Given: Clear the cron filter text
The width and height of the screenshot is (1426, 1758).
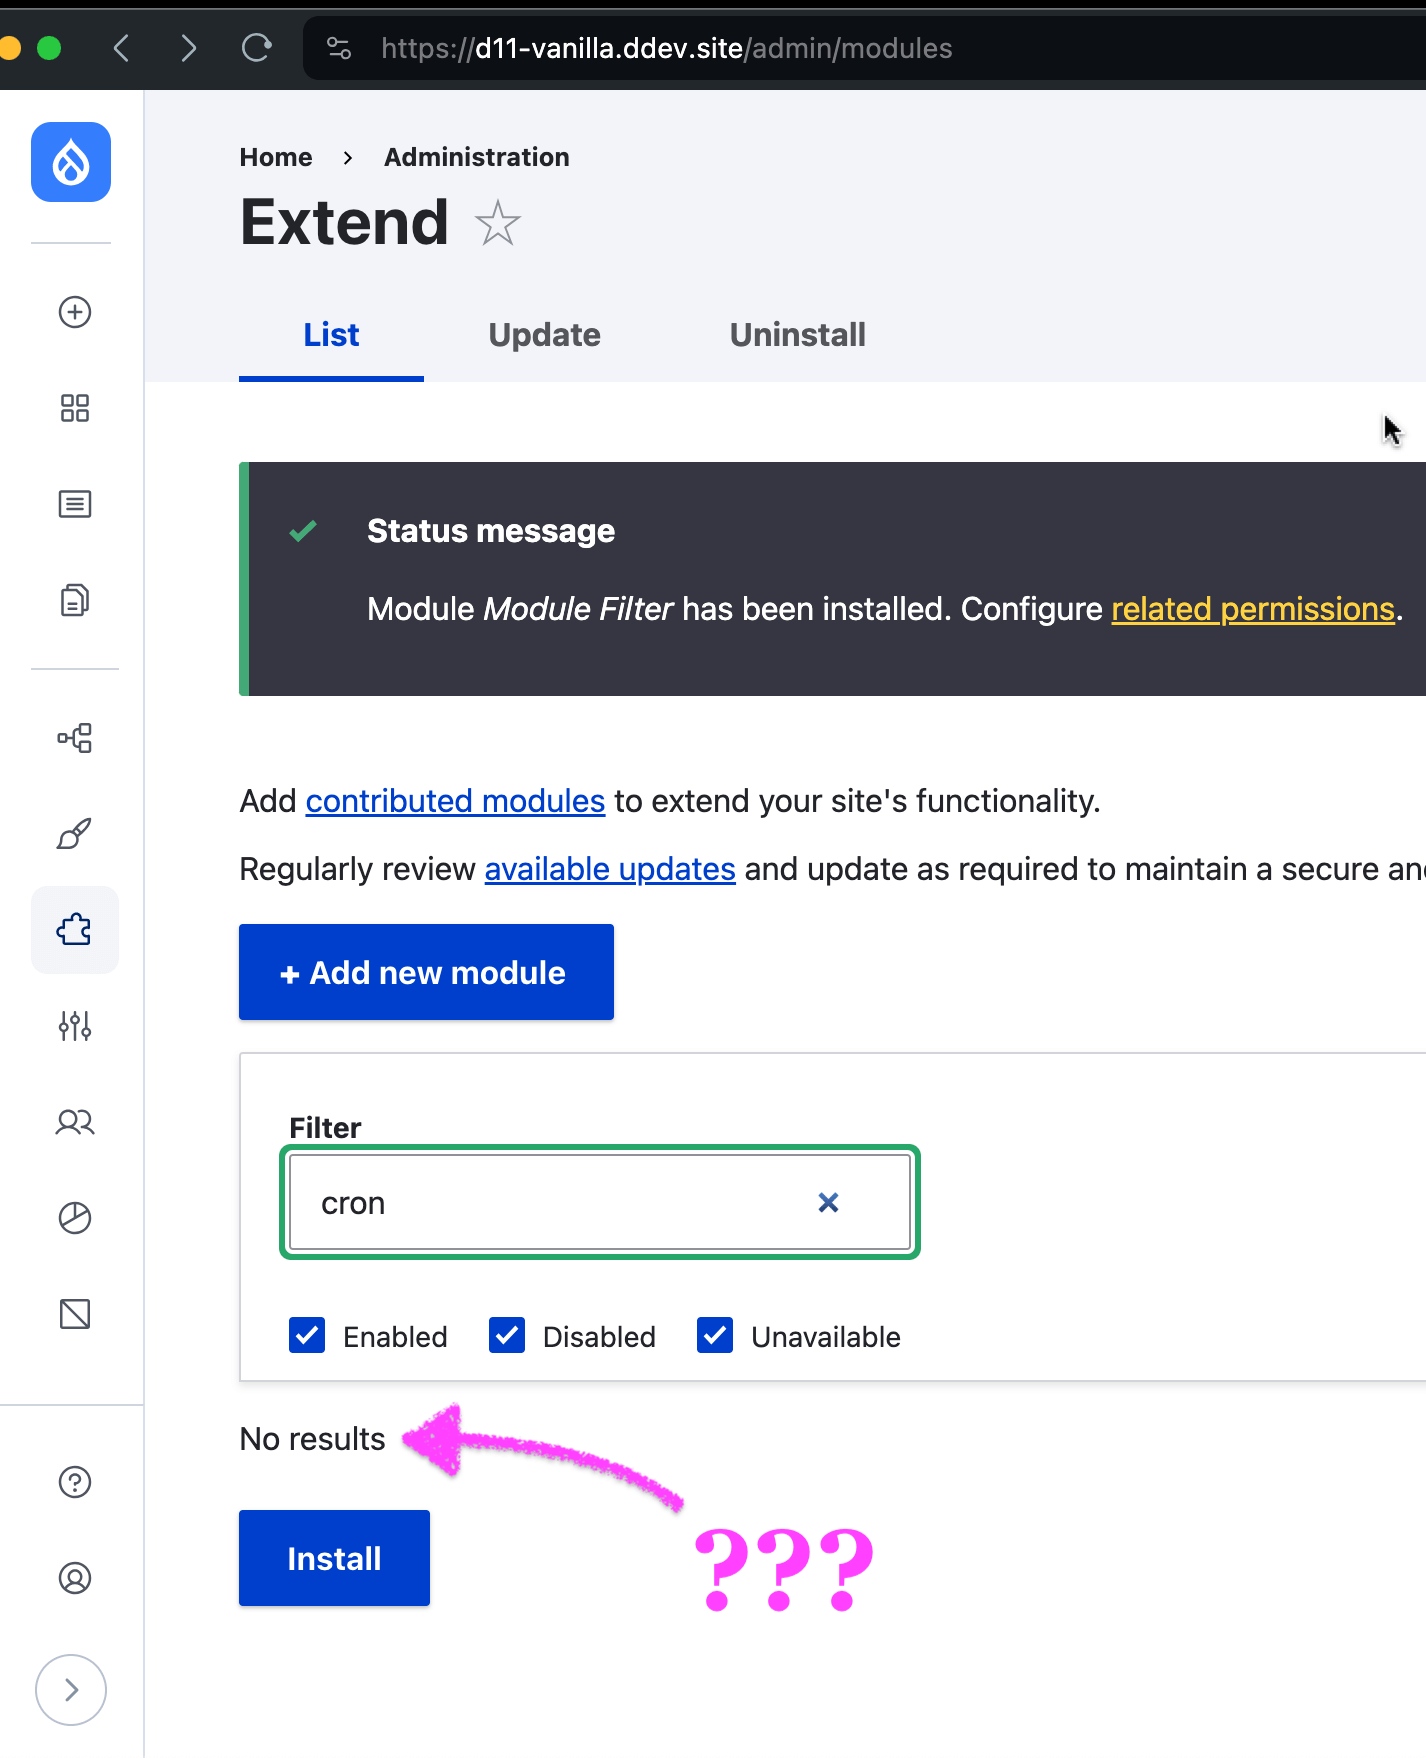Looking at the screenshot, I should (x=828, y=1202).
